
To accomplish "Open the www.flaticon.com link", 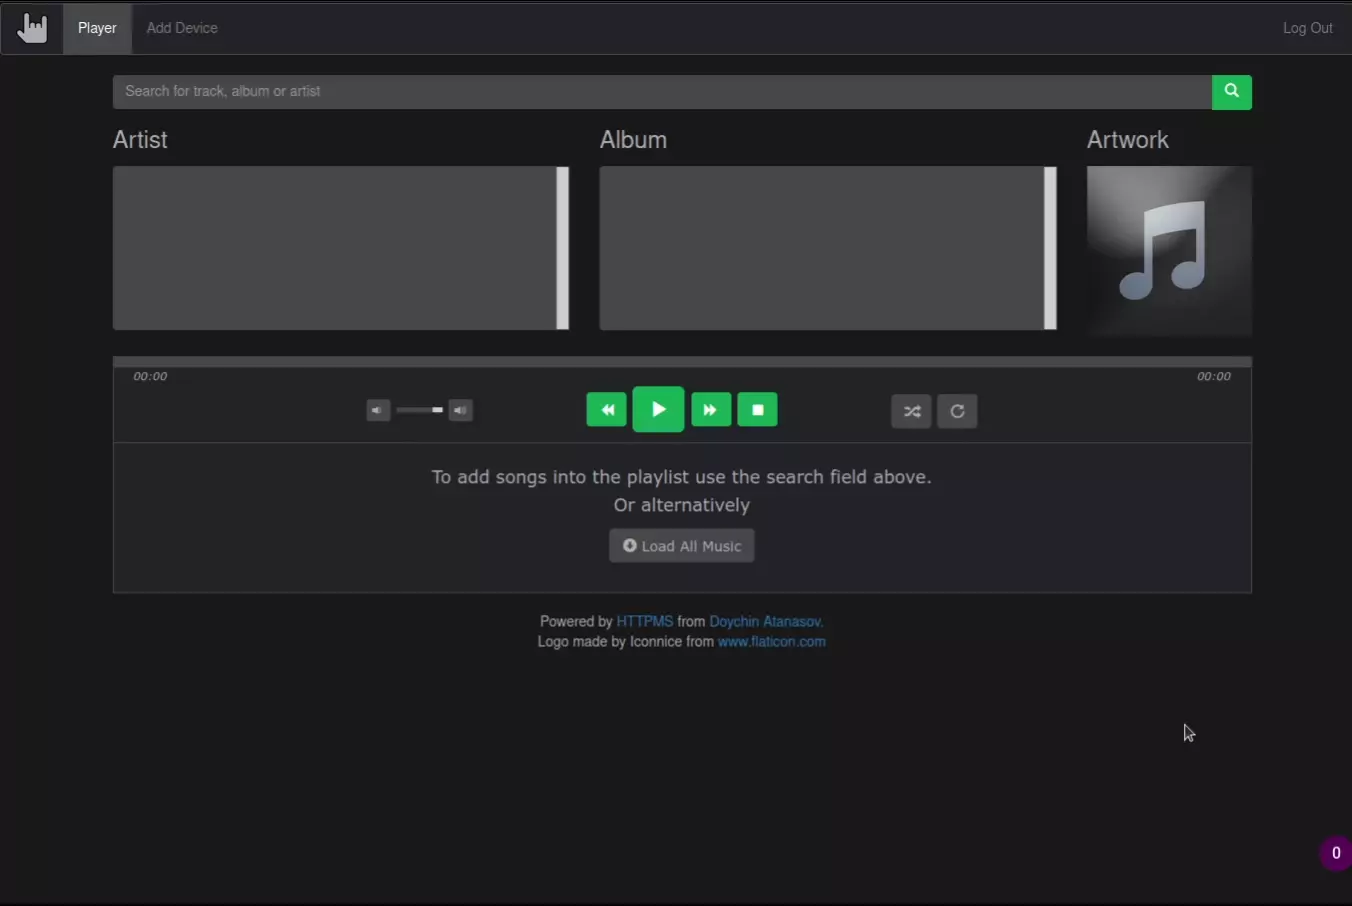I will point(772,642).
